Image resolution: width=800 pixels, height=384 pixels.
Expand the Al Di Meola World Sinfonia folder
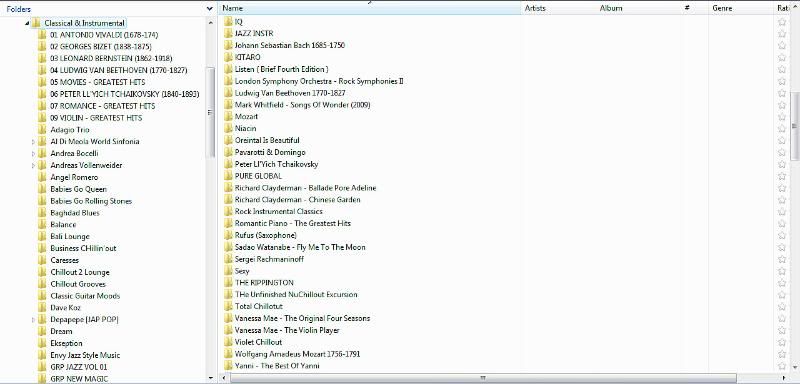click(x=34, y=142)
